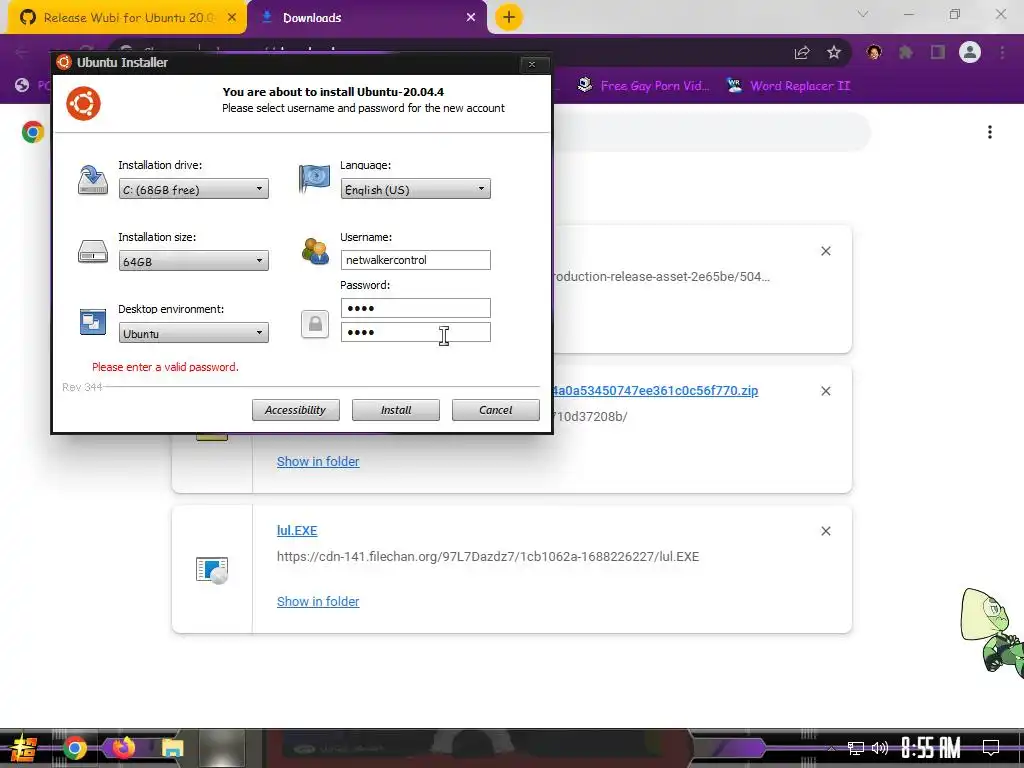Open the Start menu button
The image size is (1024, 768).
(x=22, y=748)
